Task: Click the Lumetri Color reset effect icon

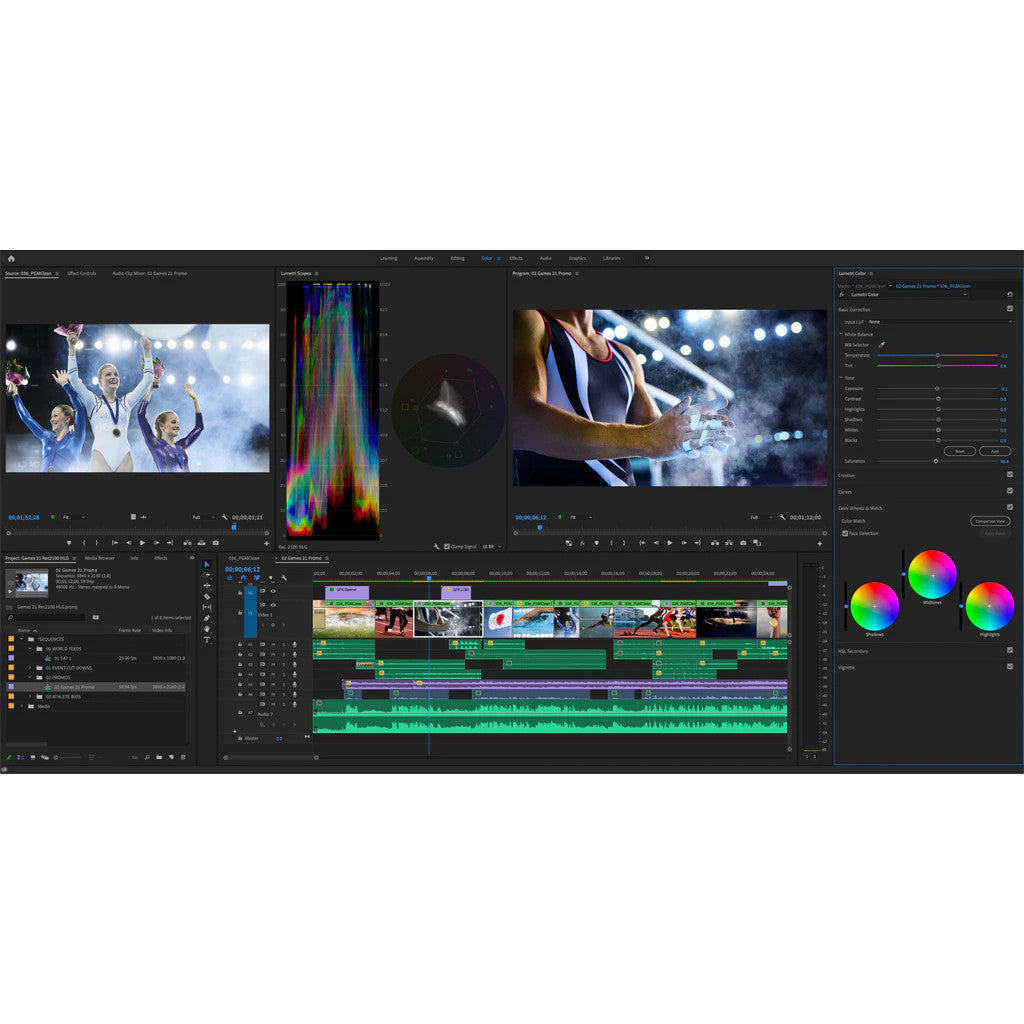Action: coord(1010,295)
